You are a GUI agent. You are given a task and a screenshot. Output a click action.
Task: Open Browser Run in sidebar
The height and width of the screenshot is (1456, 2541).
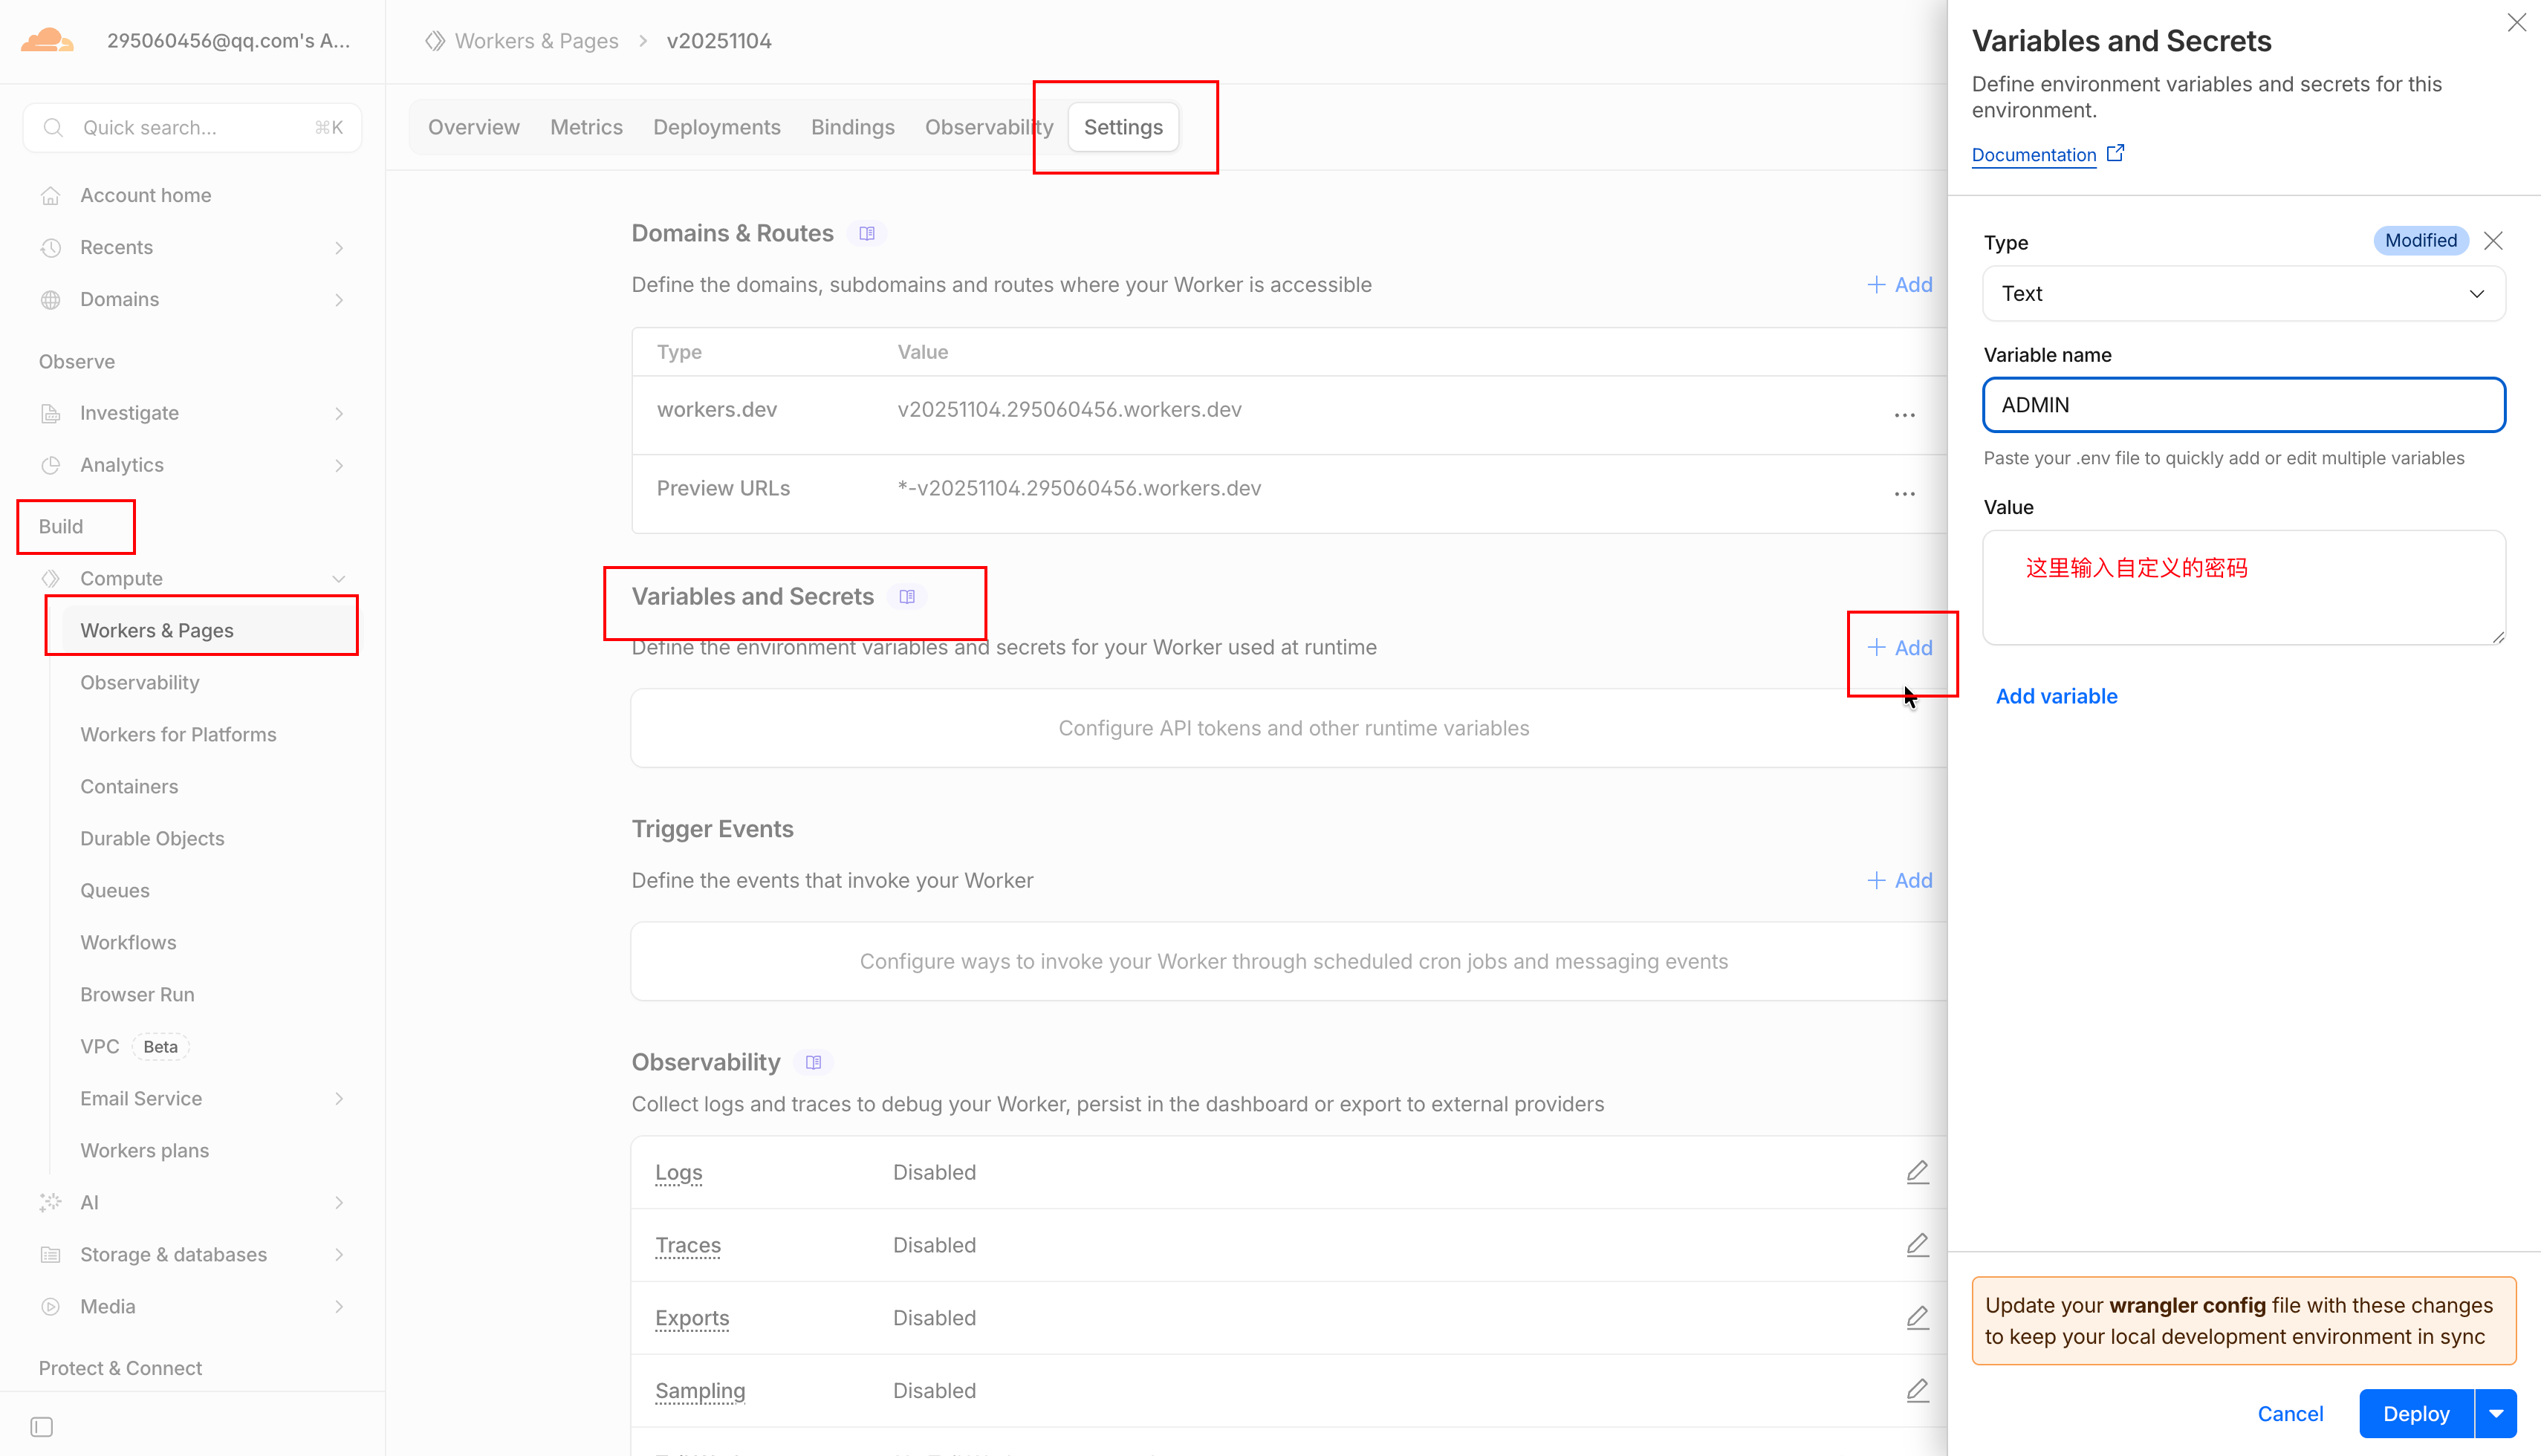[137, 995]
